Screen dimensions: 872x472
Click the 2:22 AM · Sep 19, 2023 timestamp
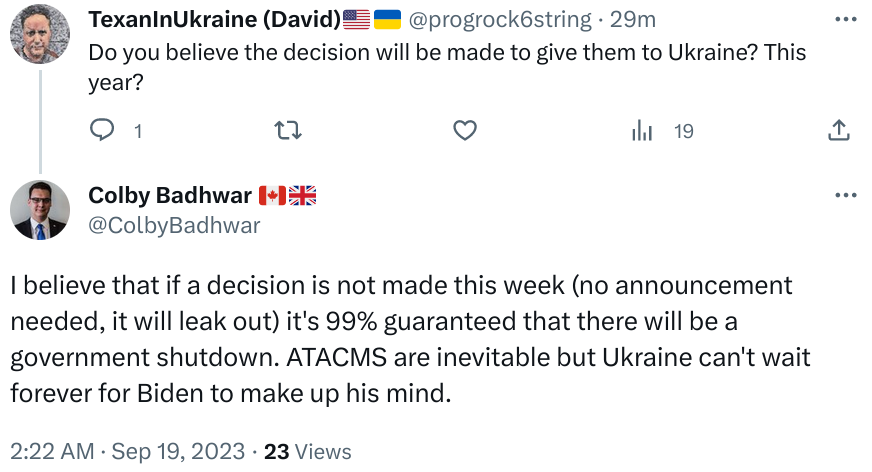pyautogui.click(x=128, y=451)
